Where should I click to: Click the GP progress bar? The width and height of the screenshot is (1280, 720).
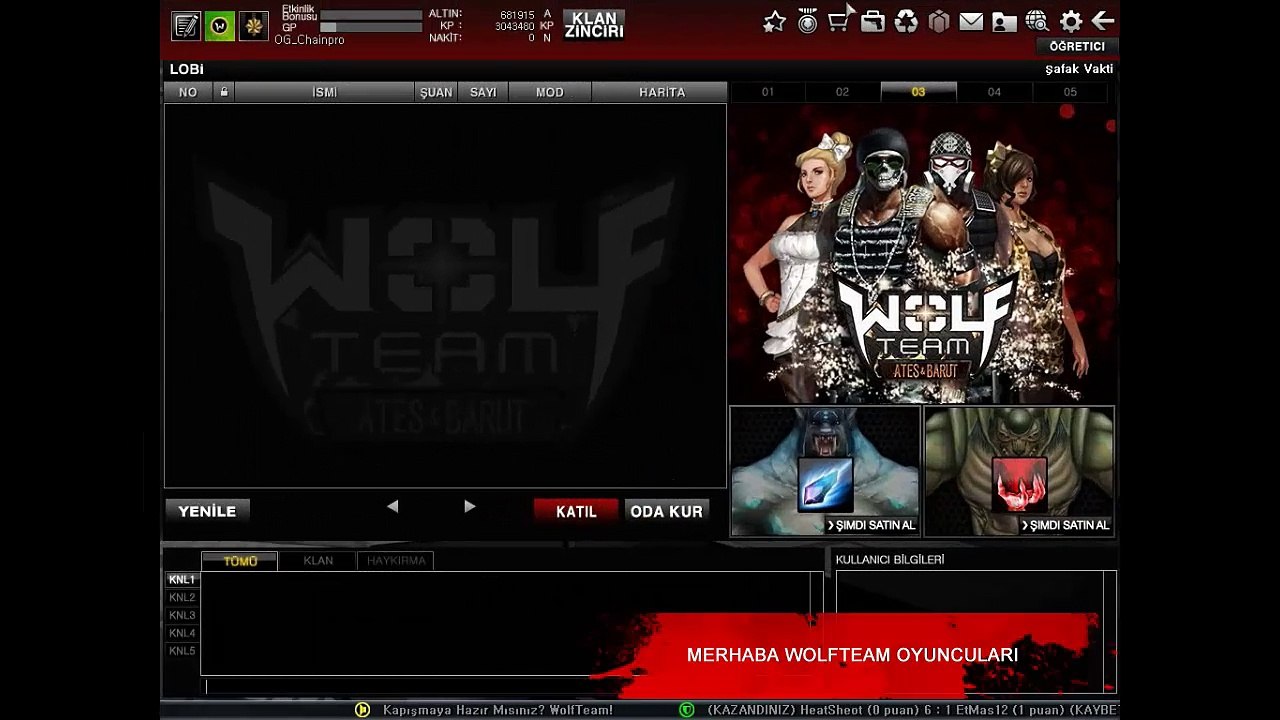tap(371, 28)
